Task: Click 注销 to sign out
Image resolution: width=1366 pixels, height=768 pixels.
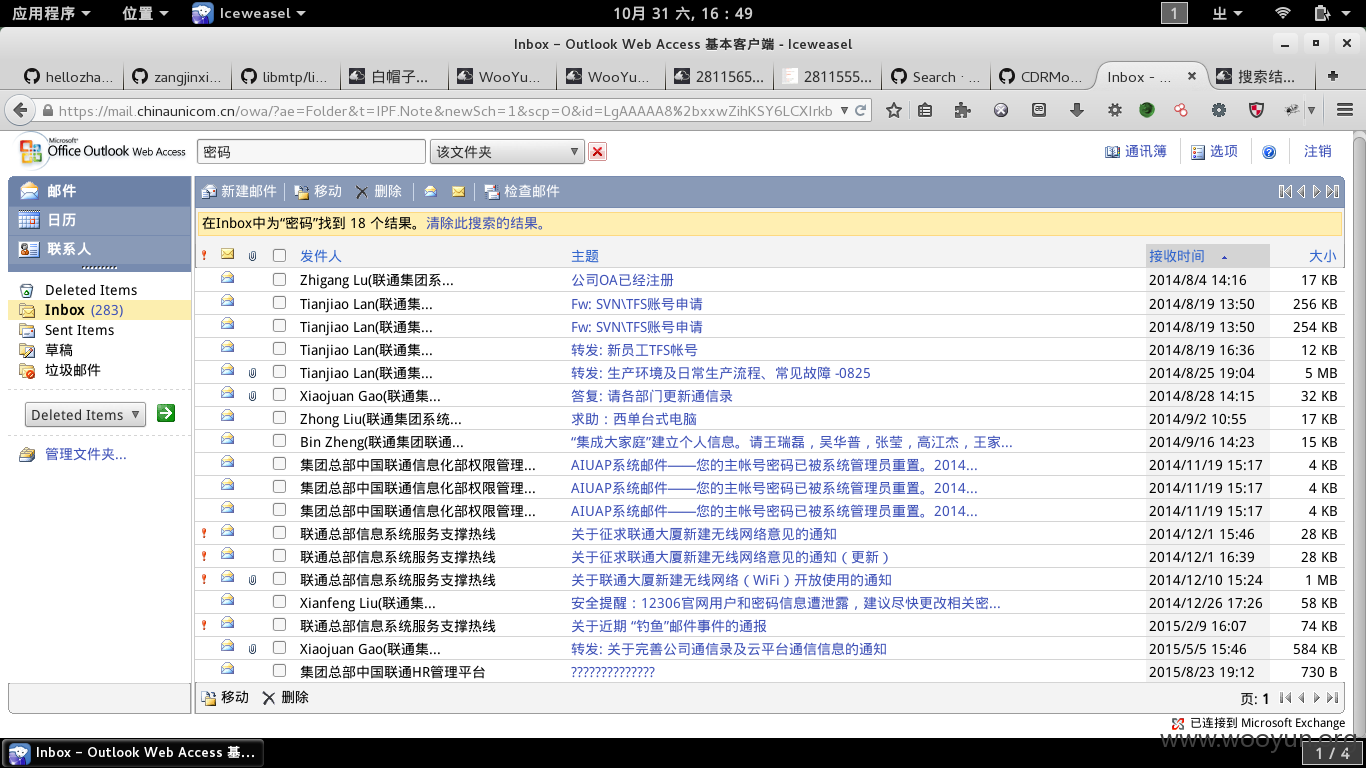Action: coord(1318,151)
